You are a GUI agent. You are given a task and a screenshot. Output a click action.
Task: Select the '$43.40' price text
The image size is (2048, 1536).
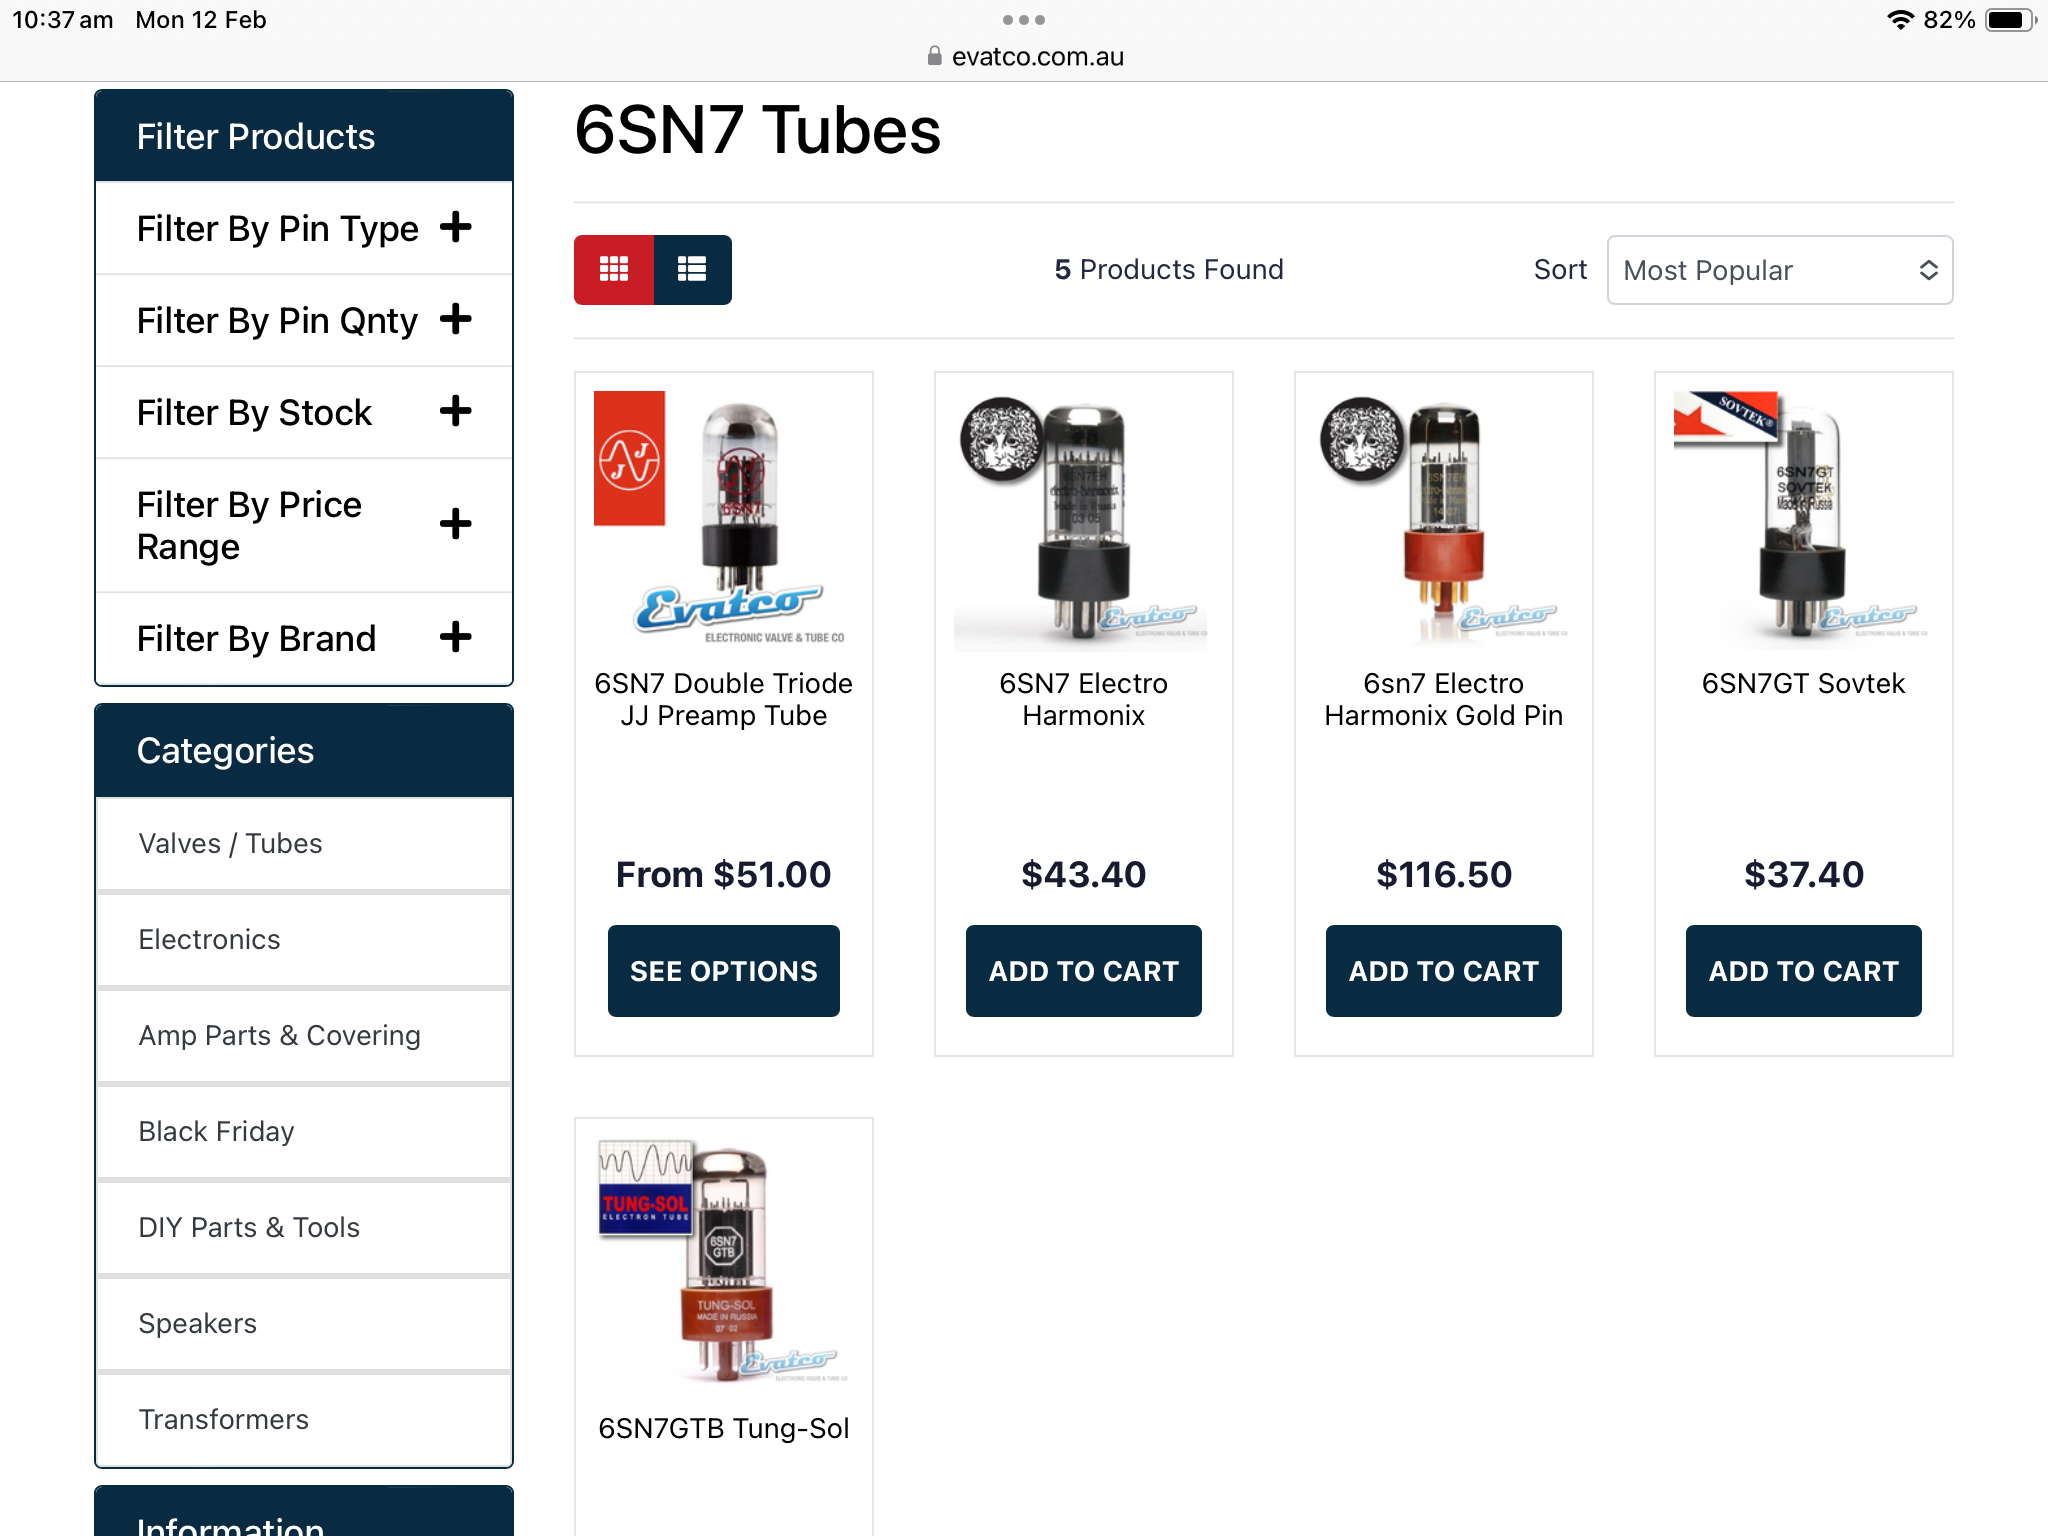(1084, 875)
